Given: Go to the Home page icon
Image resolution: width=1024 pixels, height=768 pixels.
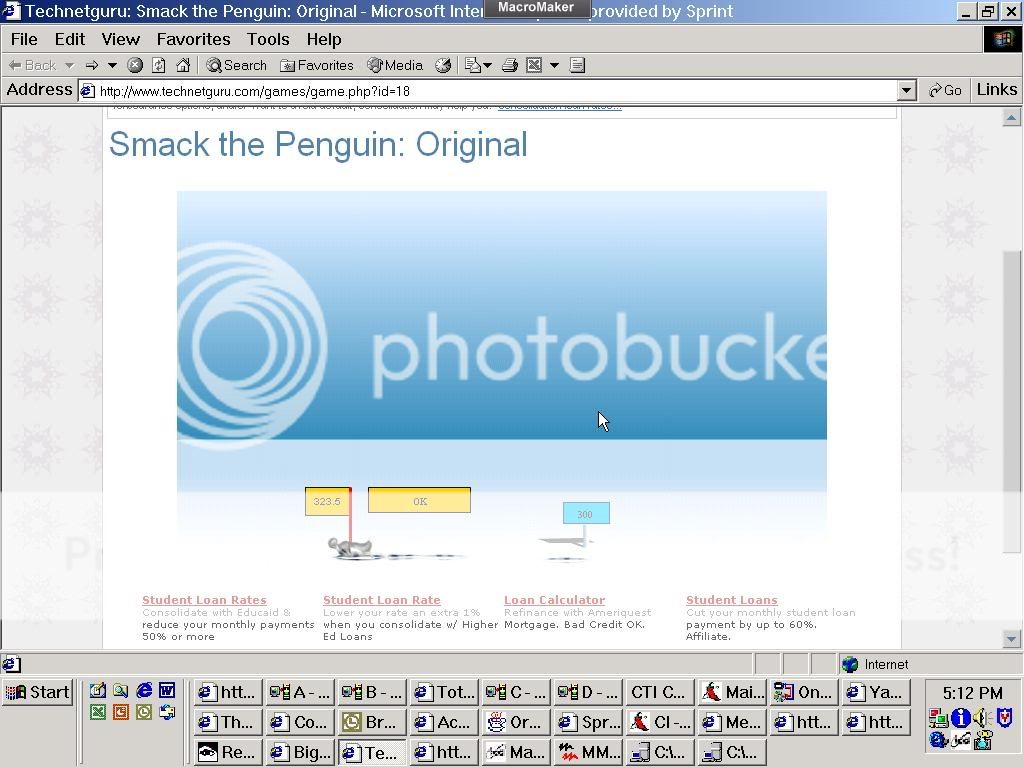Looking at the screenshot, I should 184,65.
